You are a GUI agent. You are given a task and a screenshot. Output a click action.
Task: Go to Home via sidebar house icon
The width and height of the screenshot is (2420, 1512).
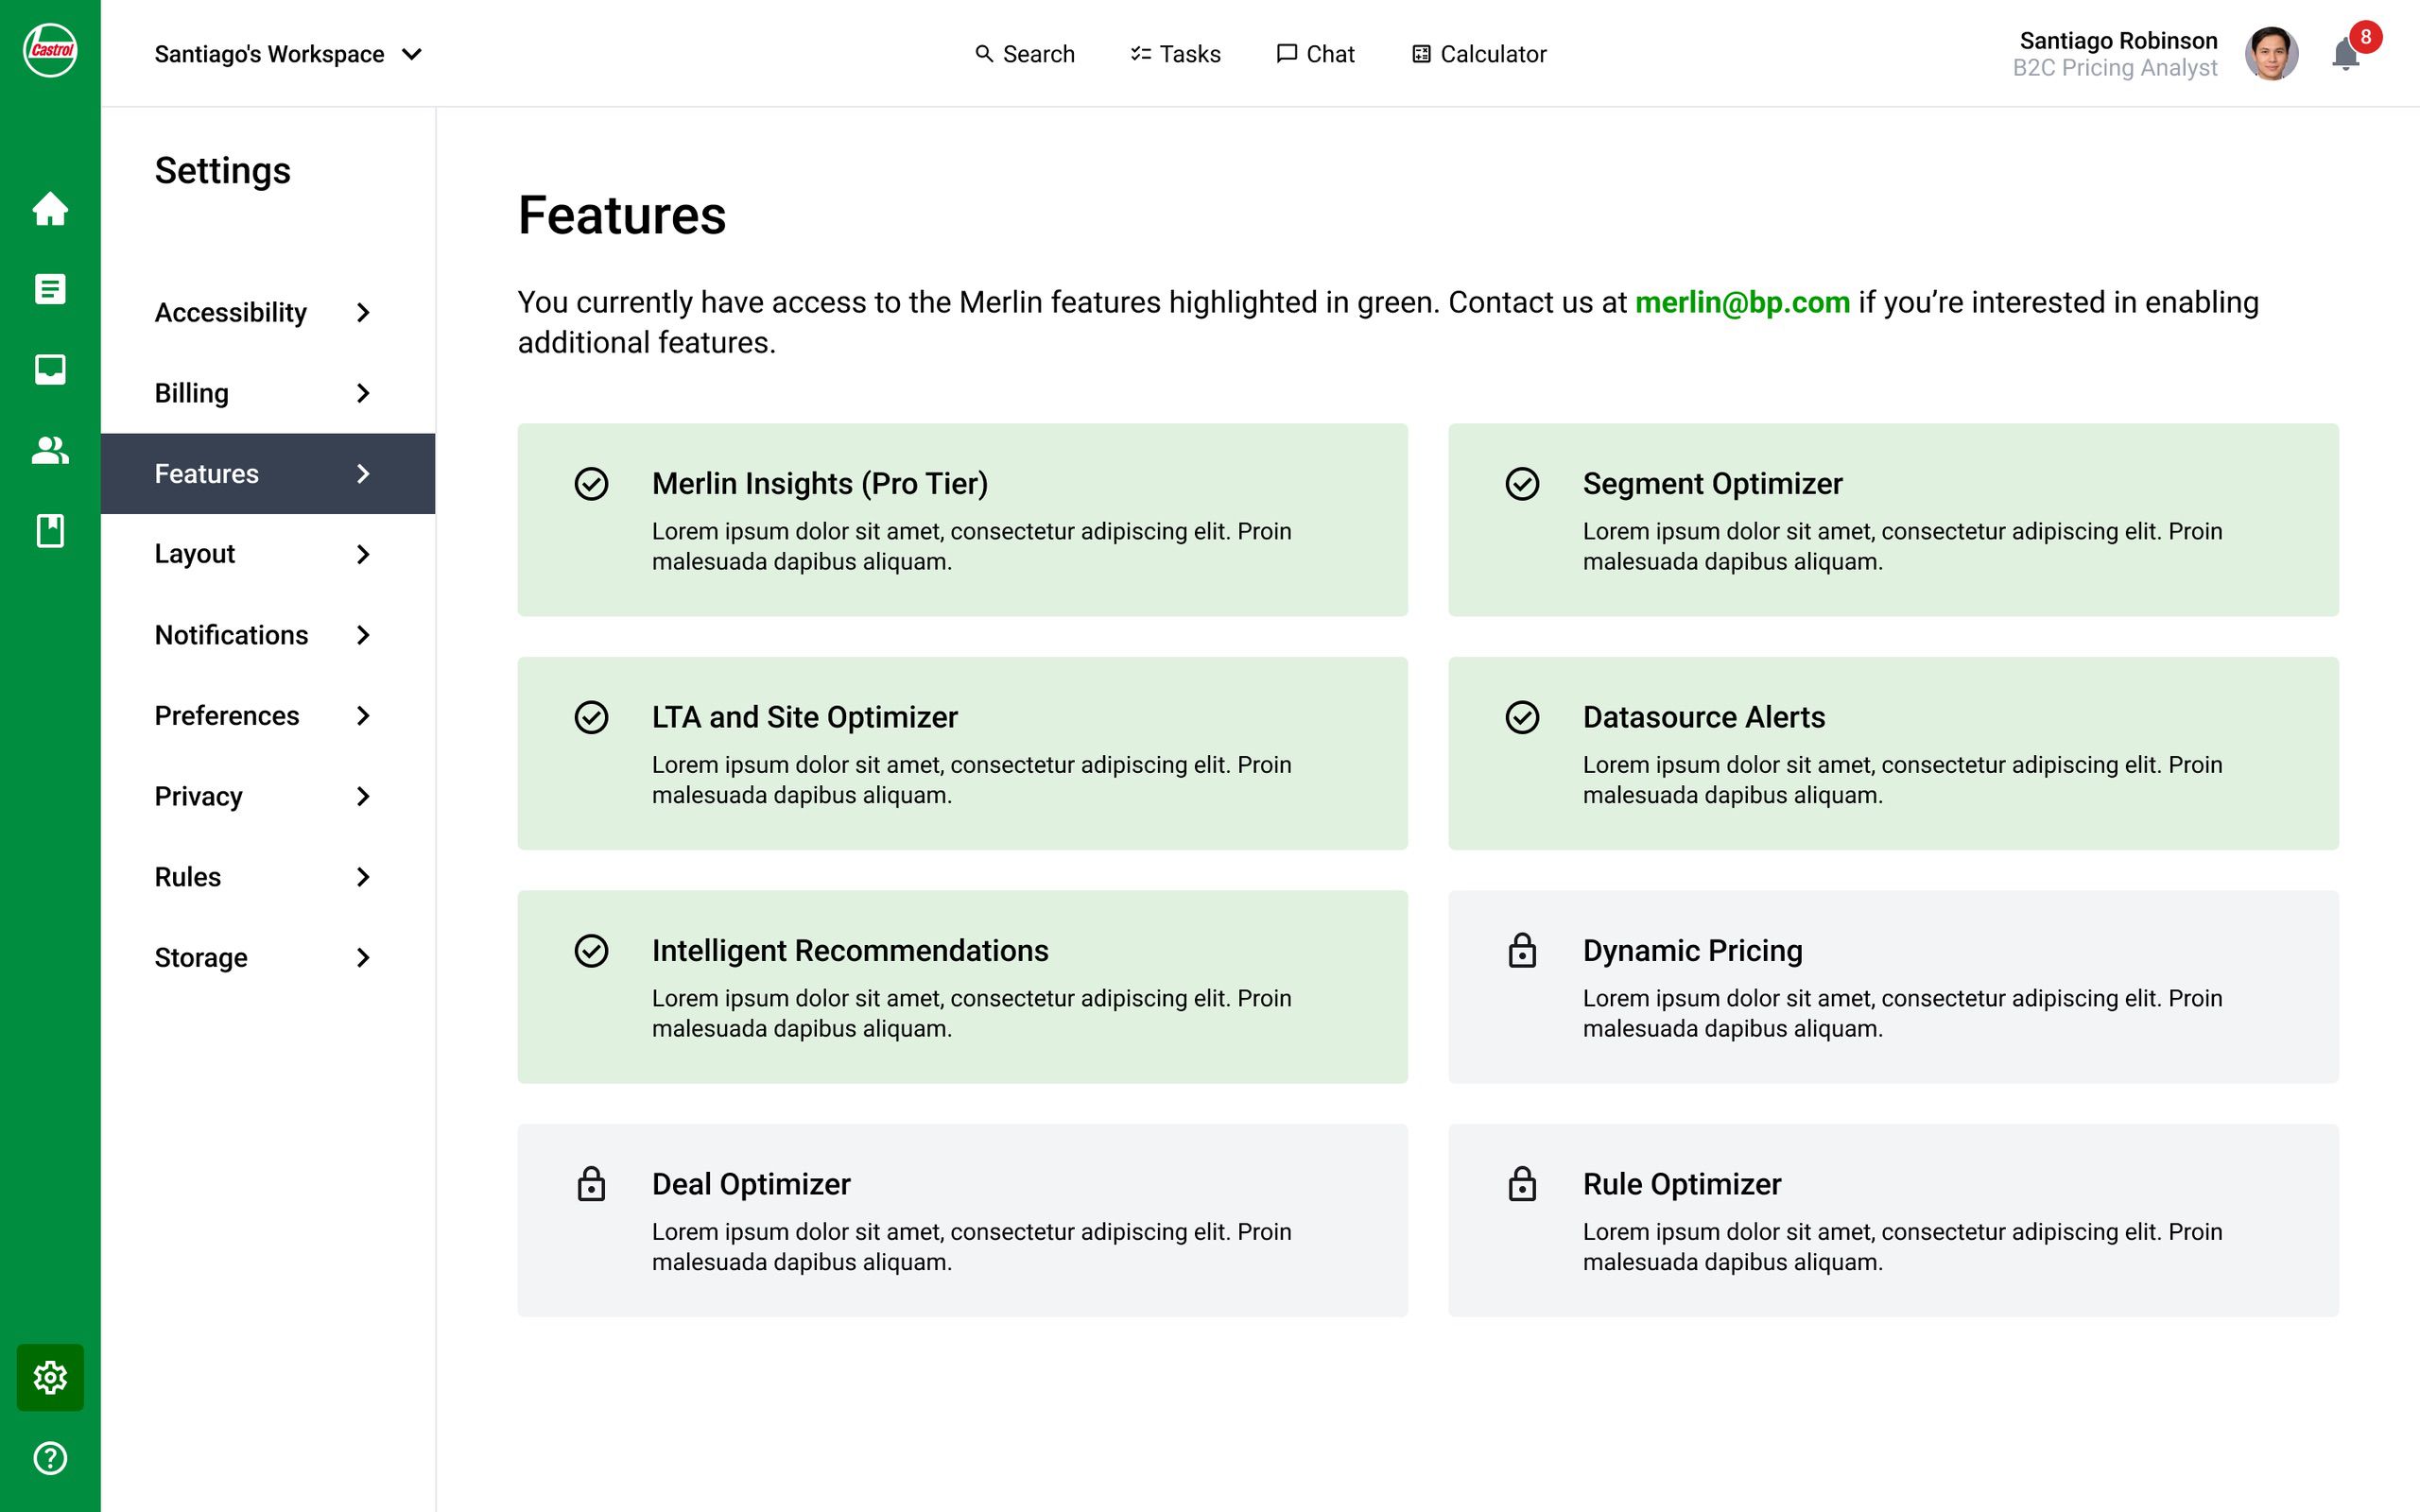point(50,209)
